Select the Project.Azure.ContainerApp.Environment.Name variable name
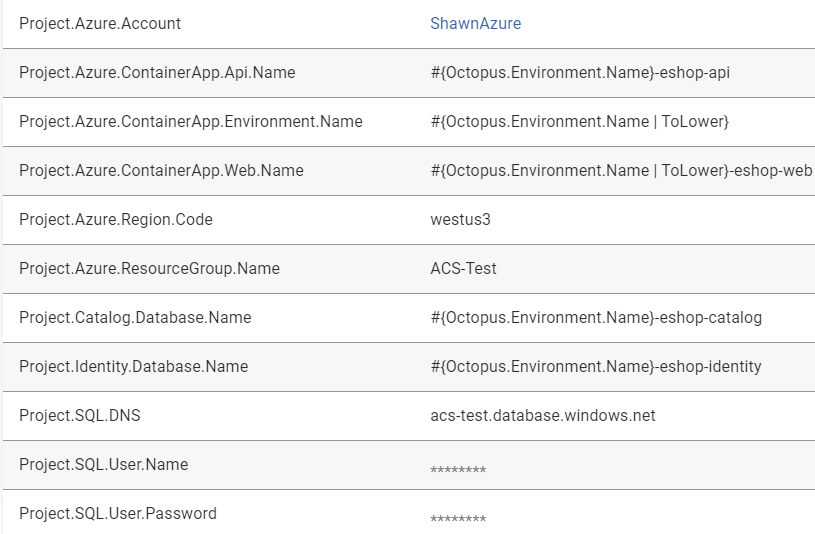 [190, 121]
